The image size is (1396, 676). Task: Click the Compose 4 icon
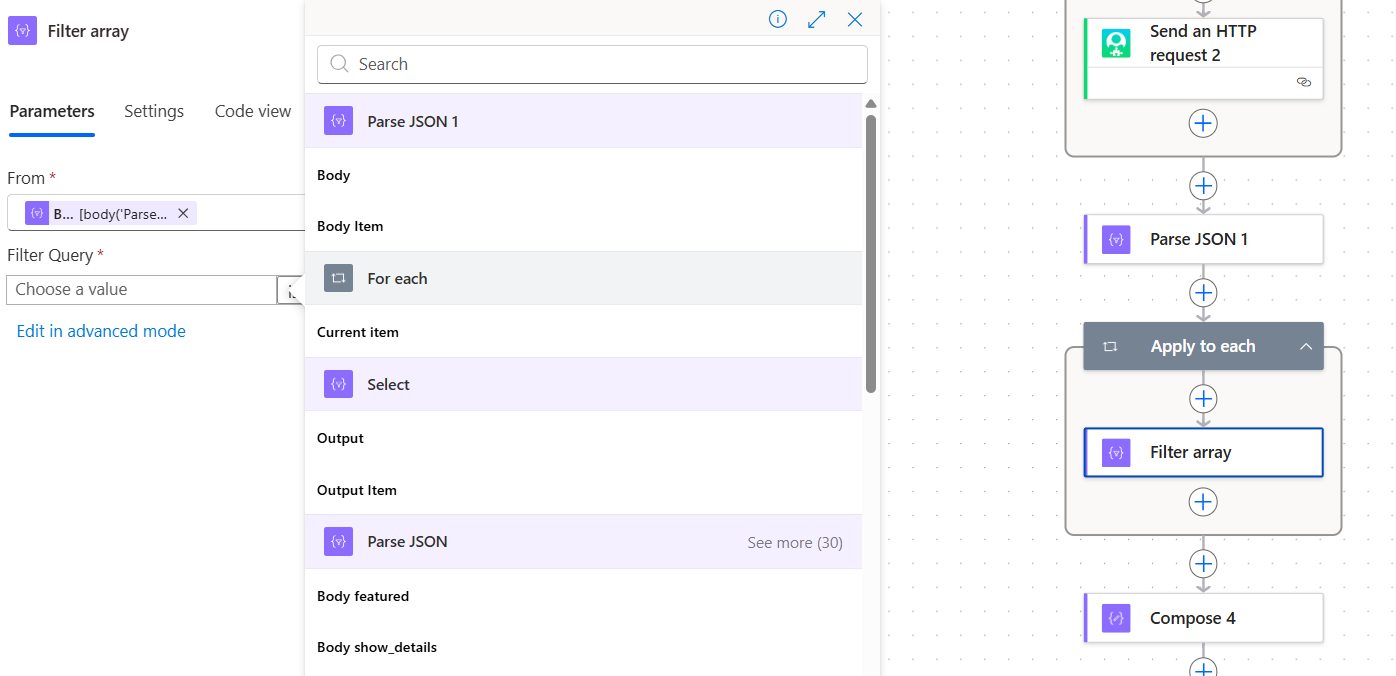pos(1116,618)
